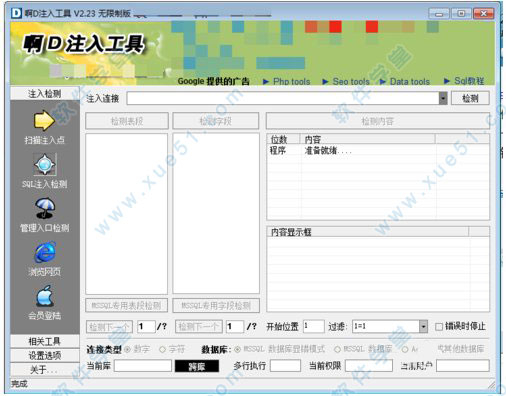The height and width of the screenshot is (396, 506).
Task: Click the 当前库 text field
Action: point(143,366)
